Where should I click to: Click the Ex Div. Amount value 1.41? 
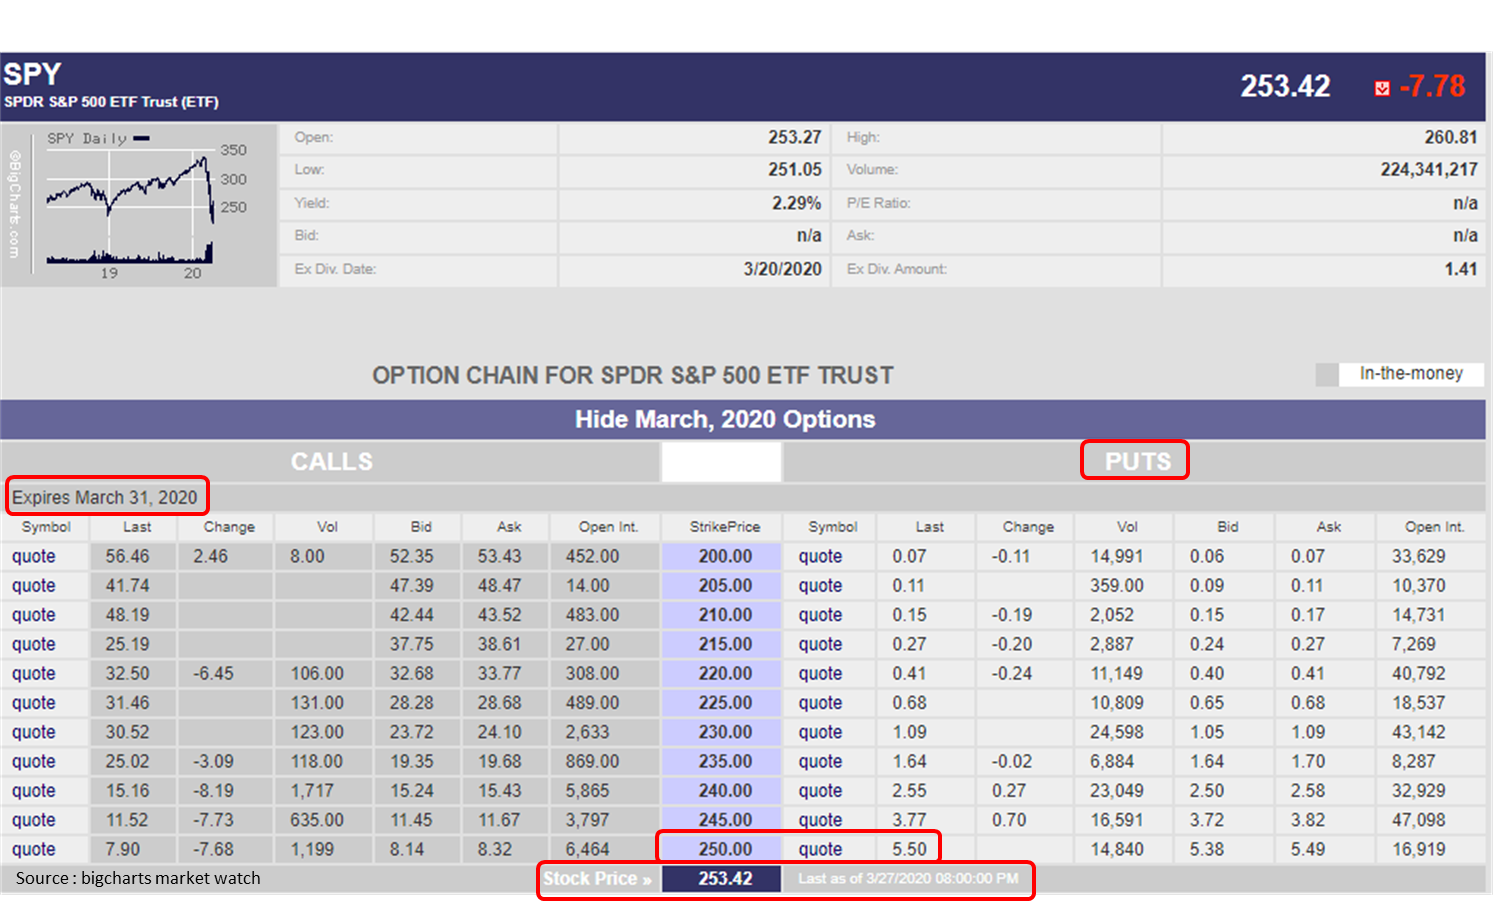pyautogui.click(x=1461, y=269)
